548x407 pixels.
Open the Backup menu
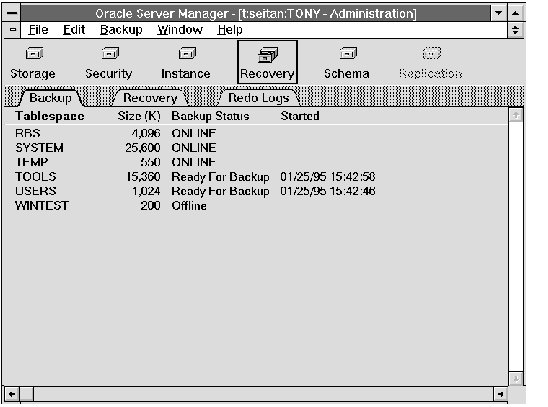click(121, 30)
